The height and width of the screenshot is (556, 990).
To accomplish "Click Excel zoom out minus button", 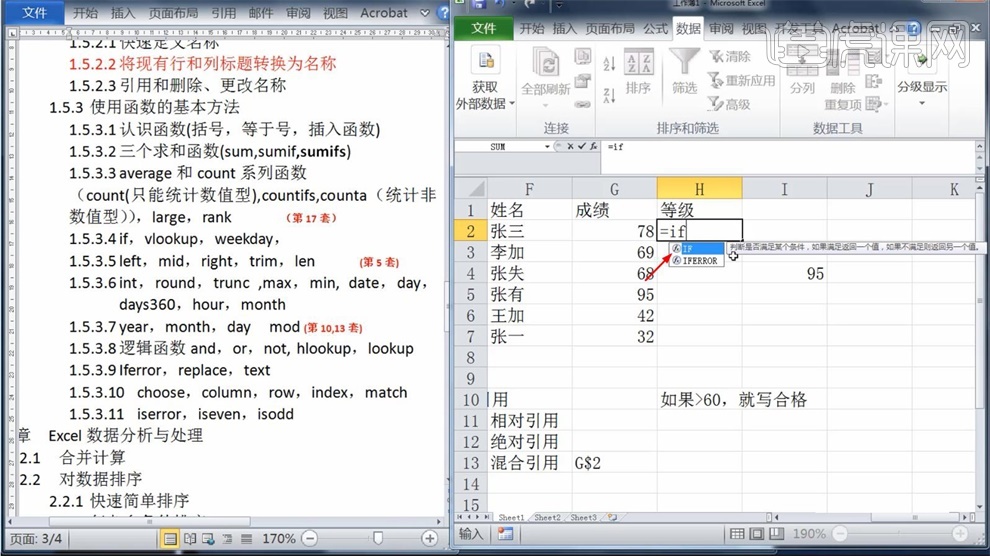I will [840, 534].
